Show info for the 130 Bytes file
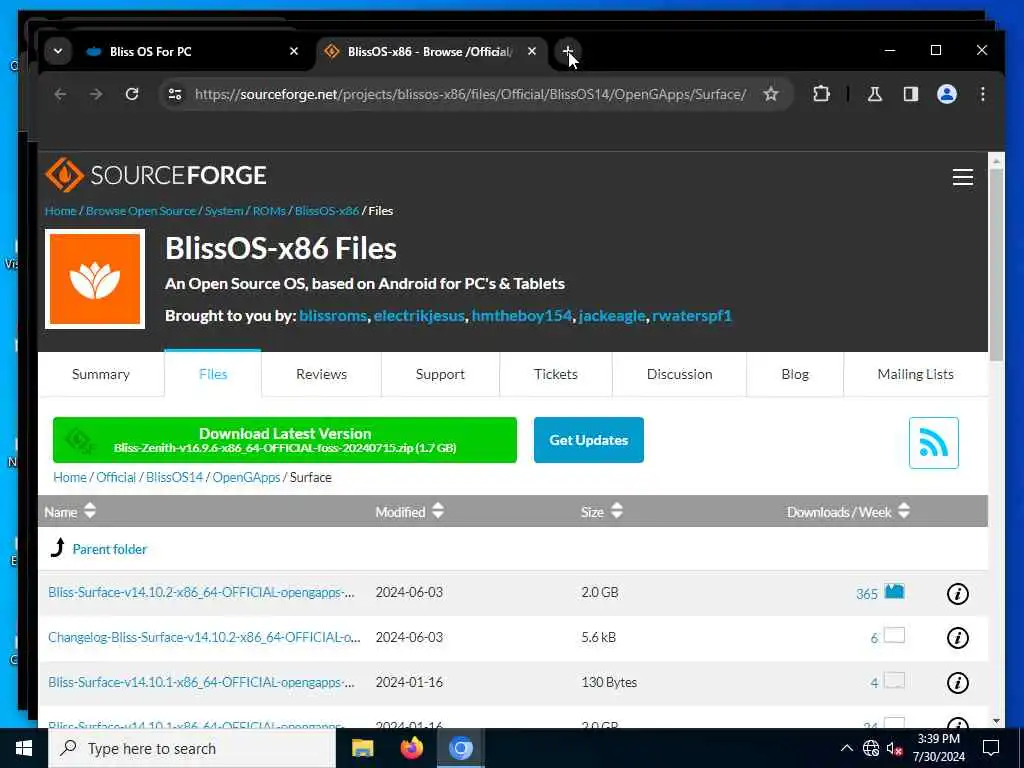The width and height of the screenshot is (1024, 768). [x=957, y=683]
